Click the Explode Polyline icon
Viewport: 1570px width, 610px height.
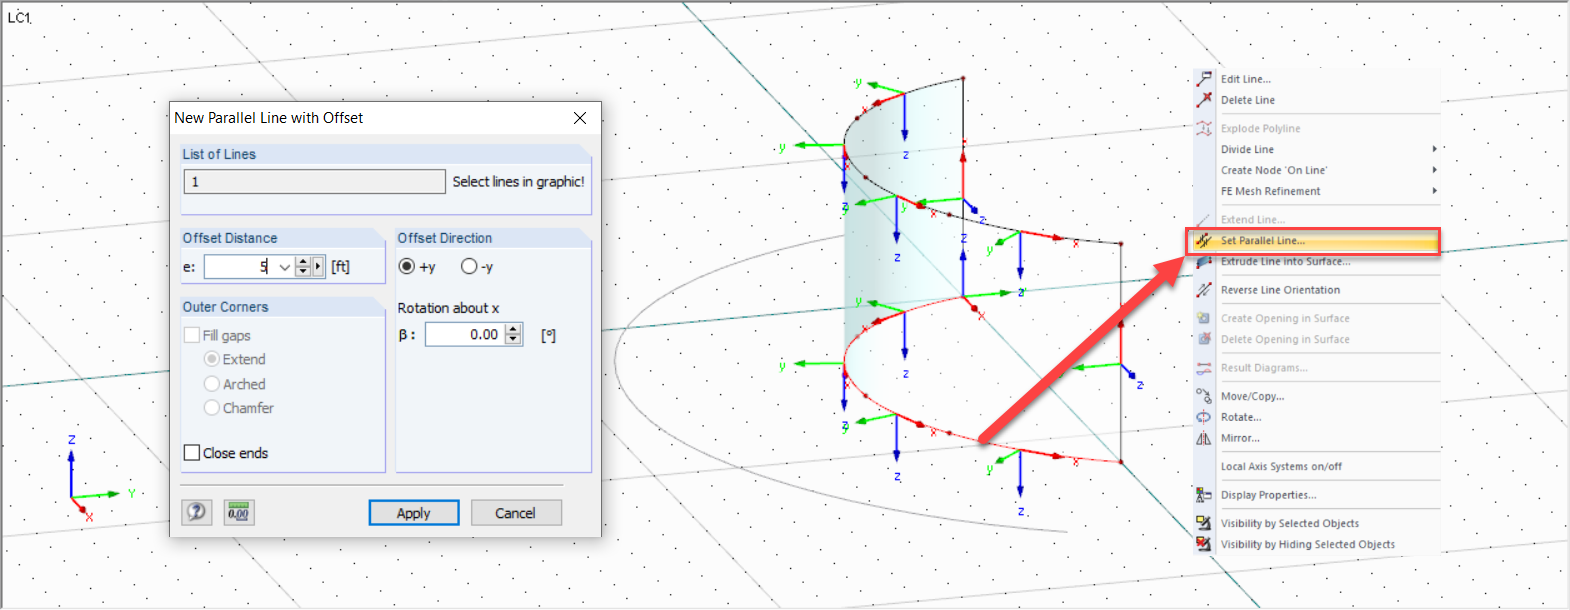pyautogui.click(x=1204, y=128)
